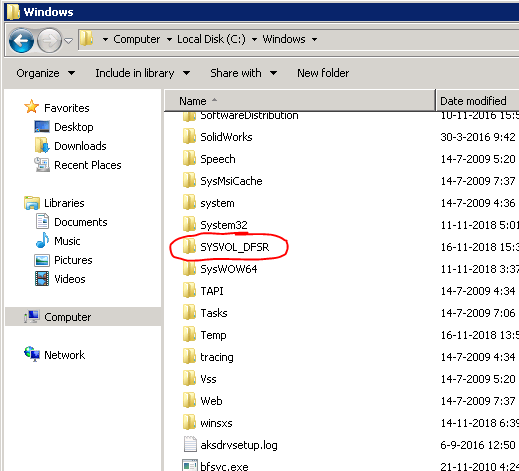Screen dimensions: 519x471
Task: Select the system folder icon
Action: point(189,203)
